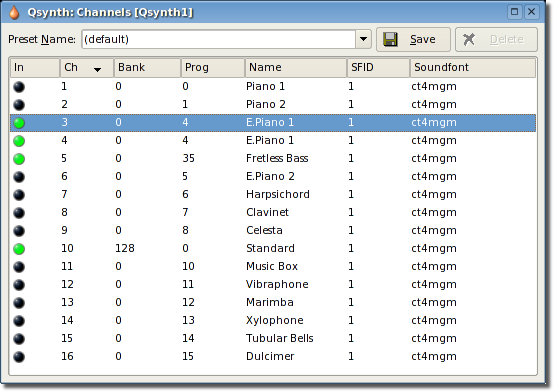This screenshot has height=392, width=554.
Task: Click program value 14 in Tubular Bells row
Action: coord(188,339)
